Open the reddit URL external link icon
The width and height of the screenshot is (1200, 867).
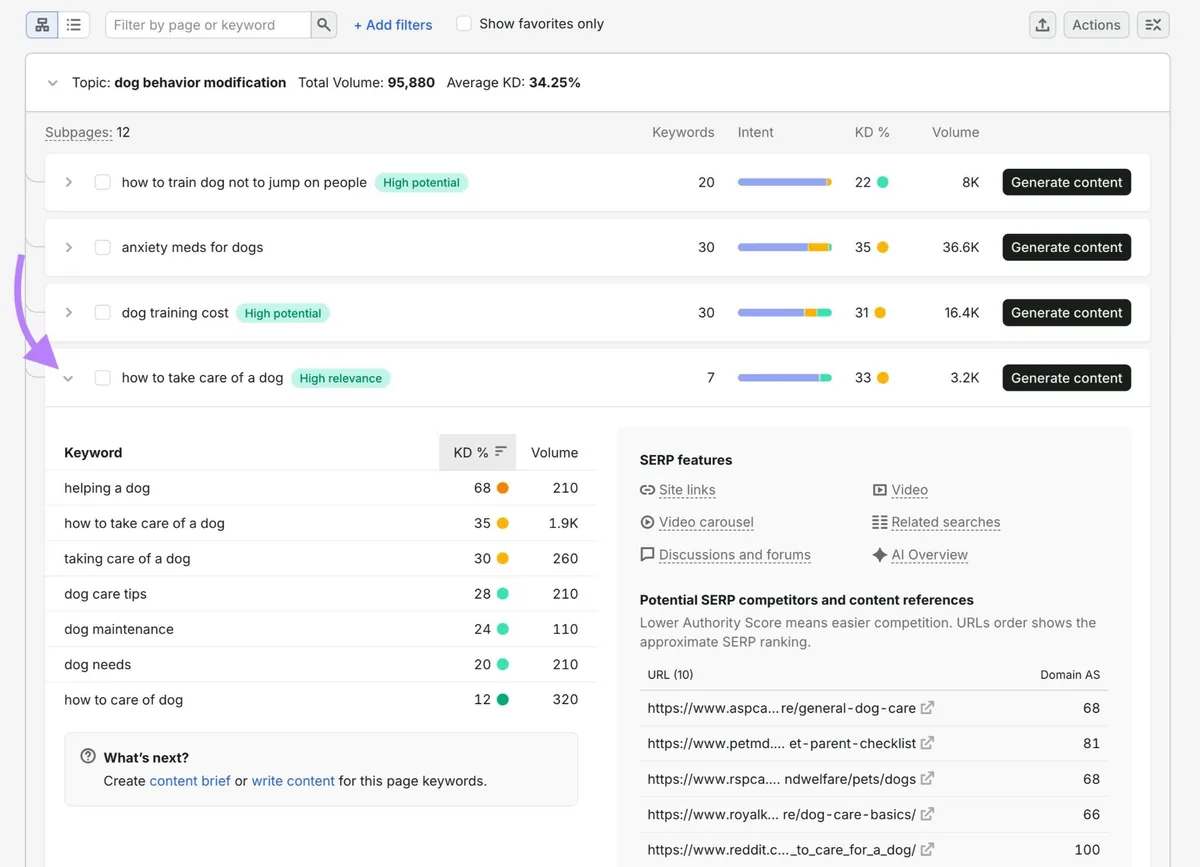927,850
